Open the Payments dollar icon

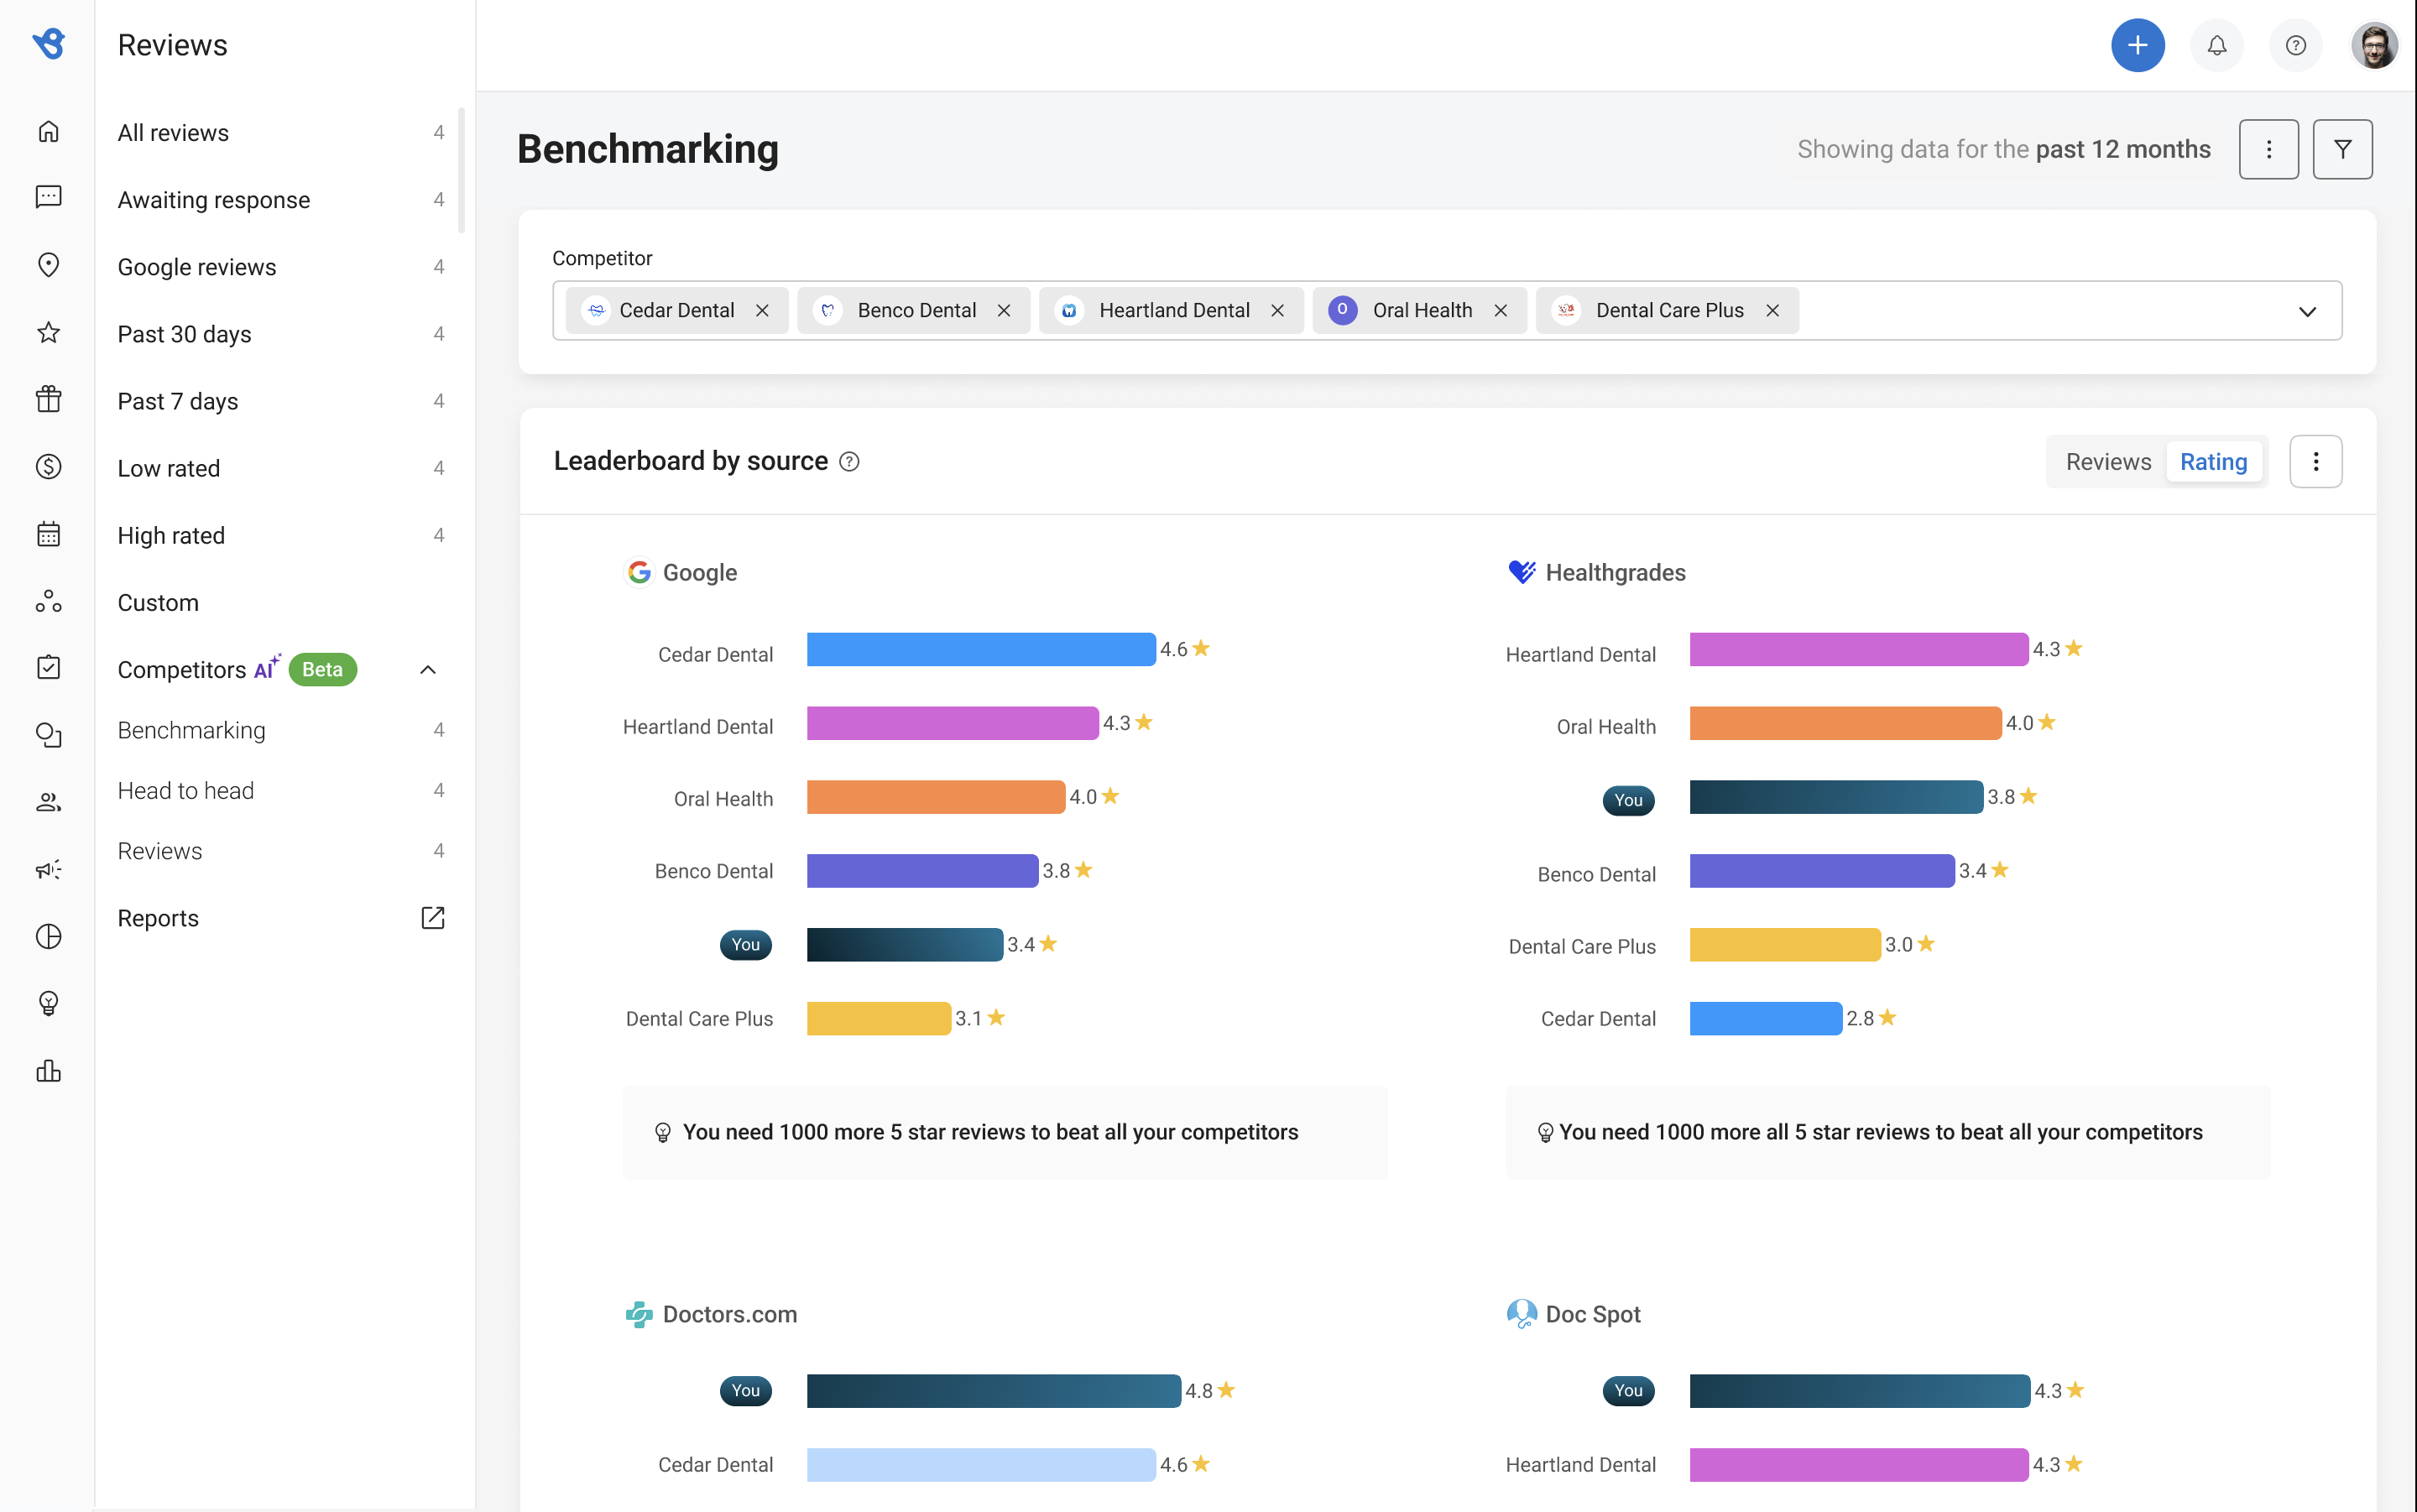coord(48,467)
